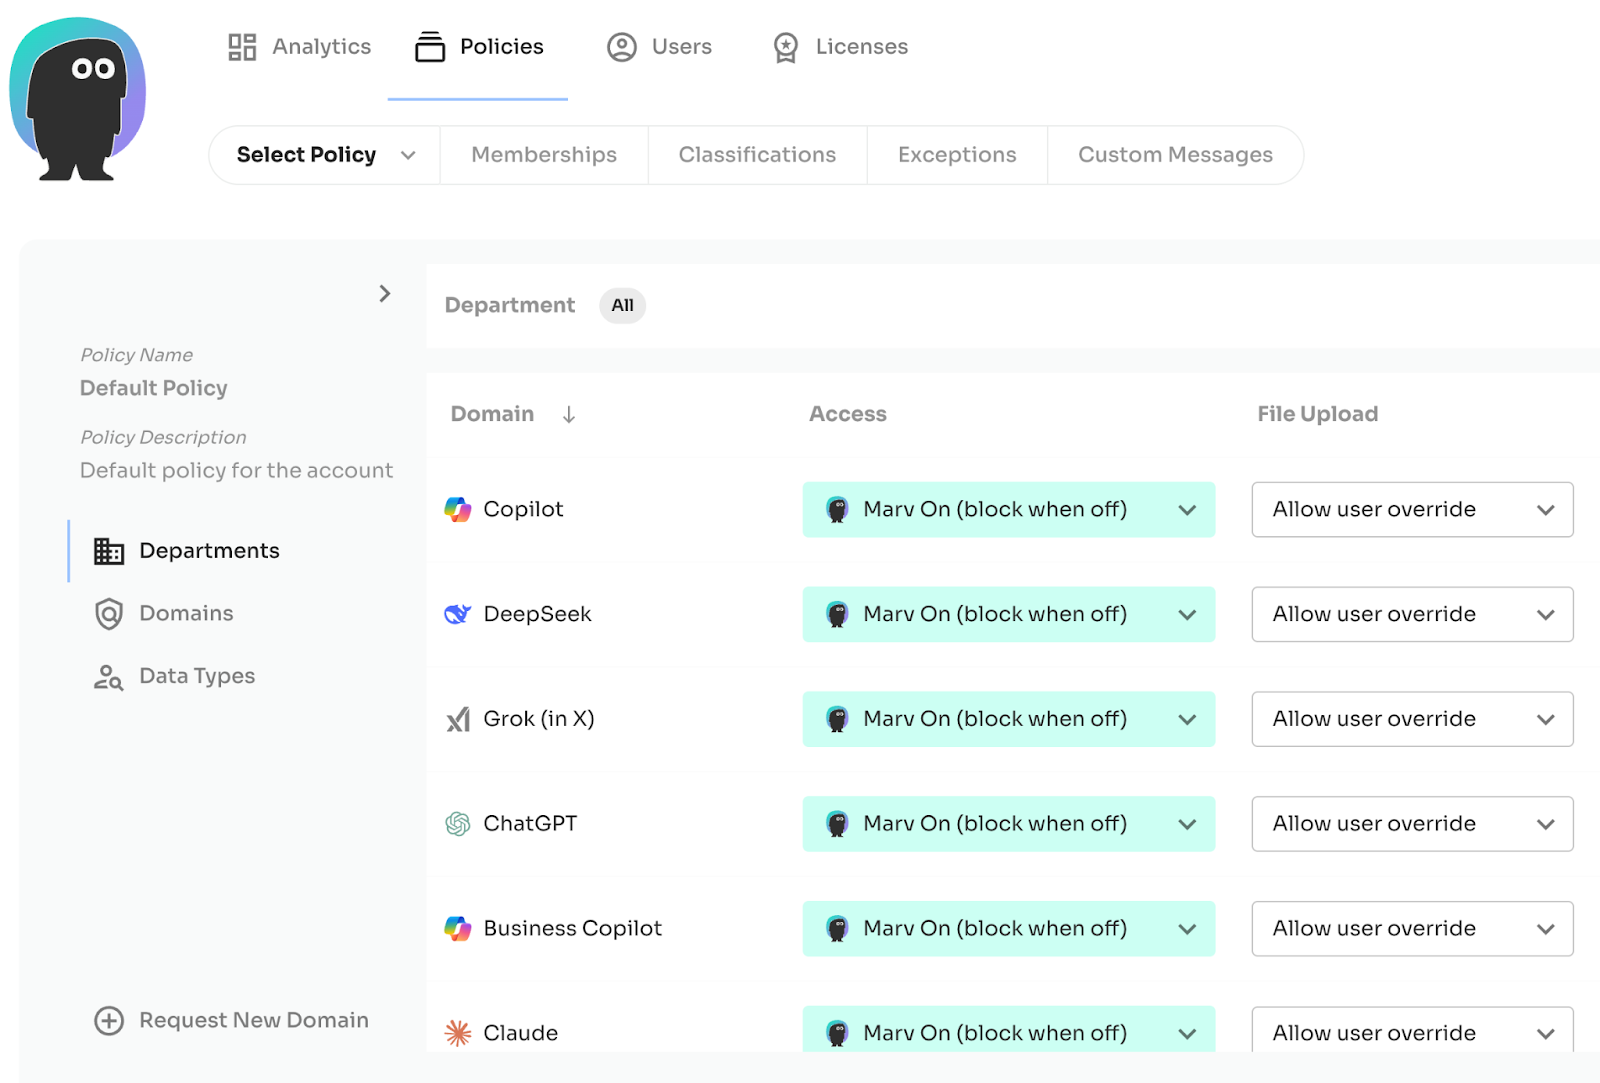Click the DeepSeek whale icon
Screen dimensions: 1600x1083
pos(458,614)
